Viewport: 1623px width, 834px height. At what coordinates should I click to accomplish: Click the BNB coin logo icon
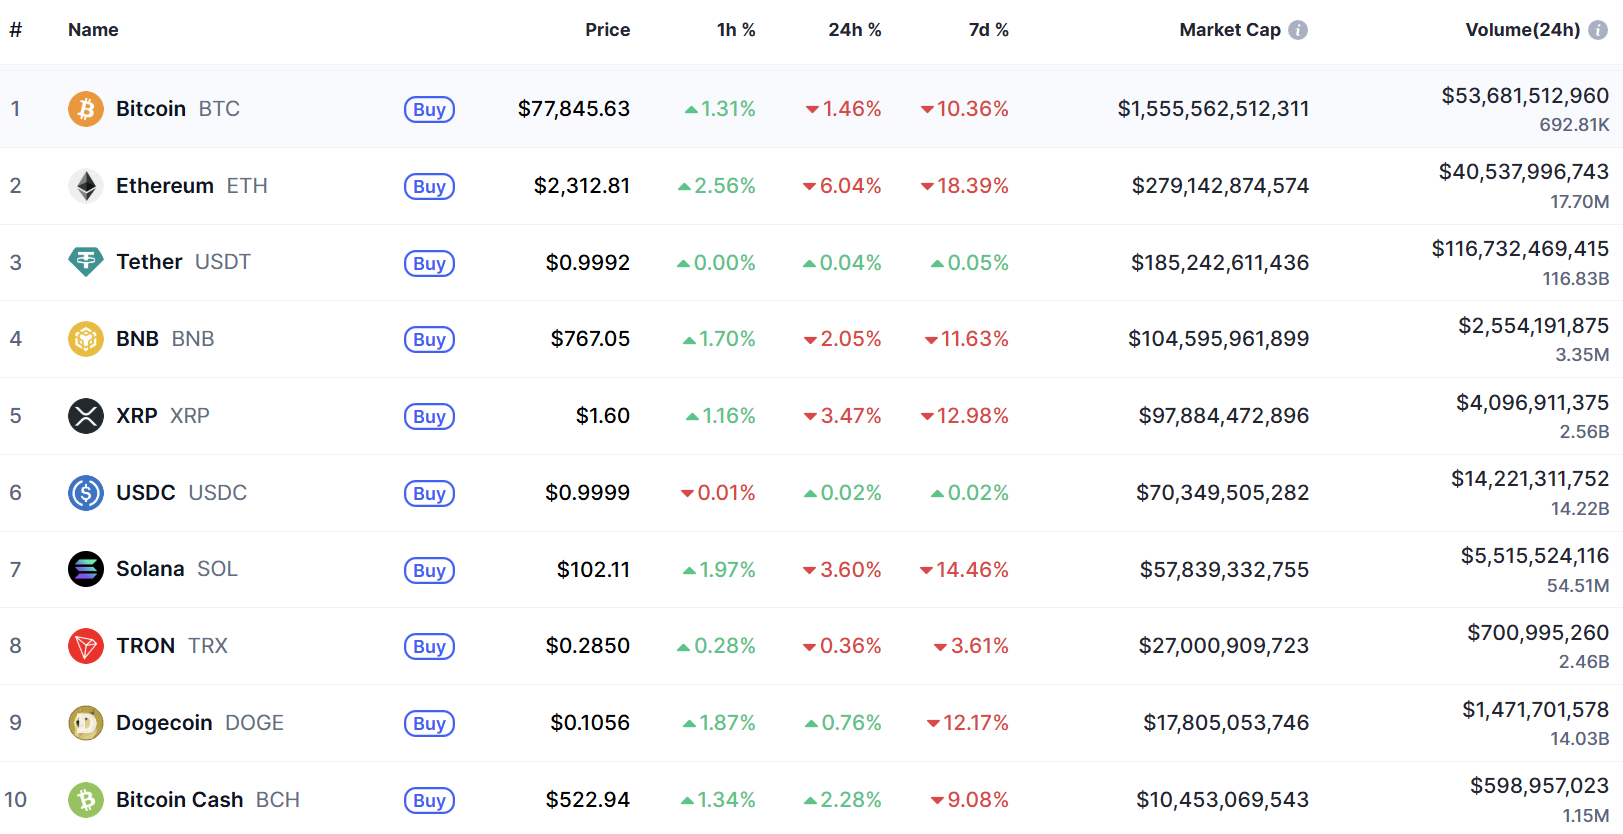(x=86, y=339)
